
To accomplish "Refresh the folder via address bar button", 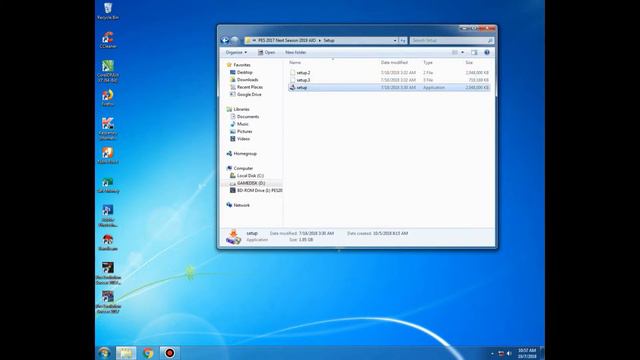I will point(403,40).
